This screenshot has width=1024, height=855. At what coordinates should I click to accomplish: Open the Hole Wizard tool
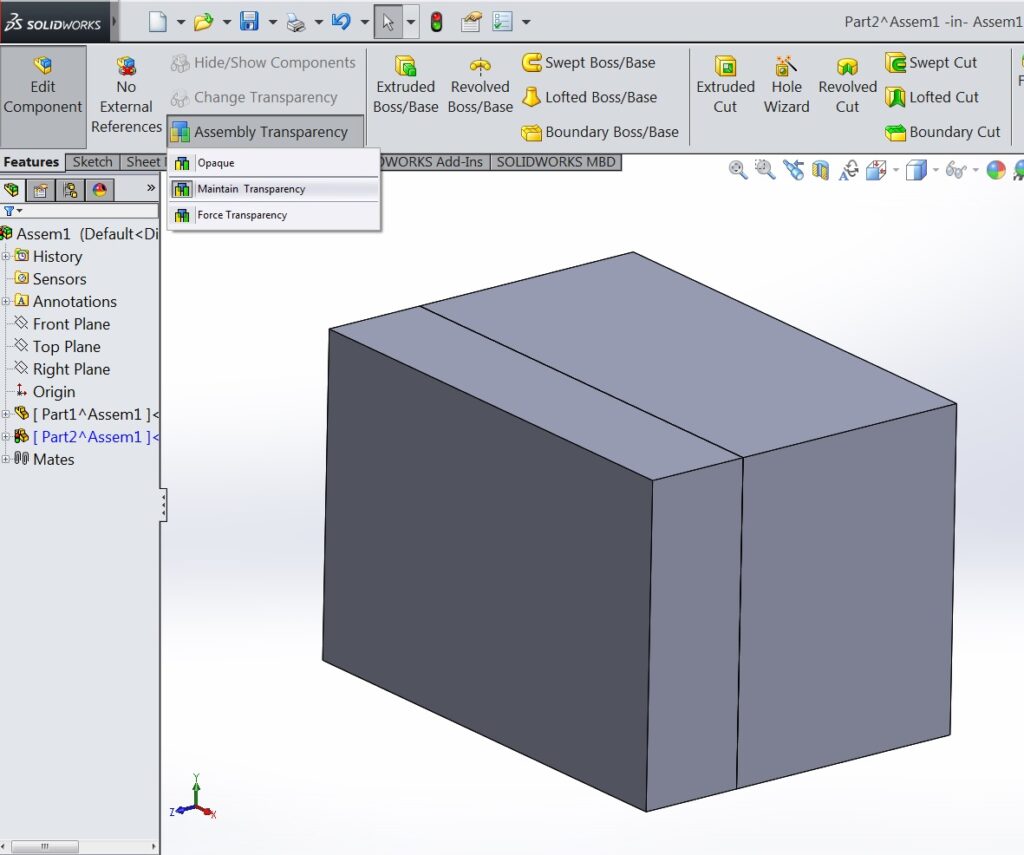point(787,85)
